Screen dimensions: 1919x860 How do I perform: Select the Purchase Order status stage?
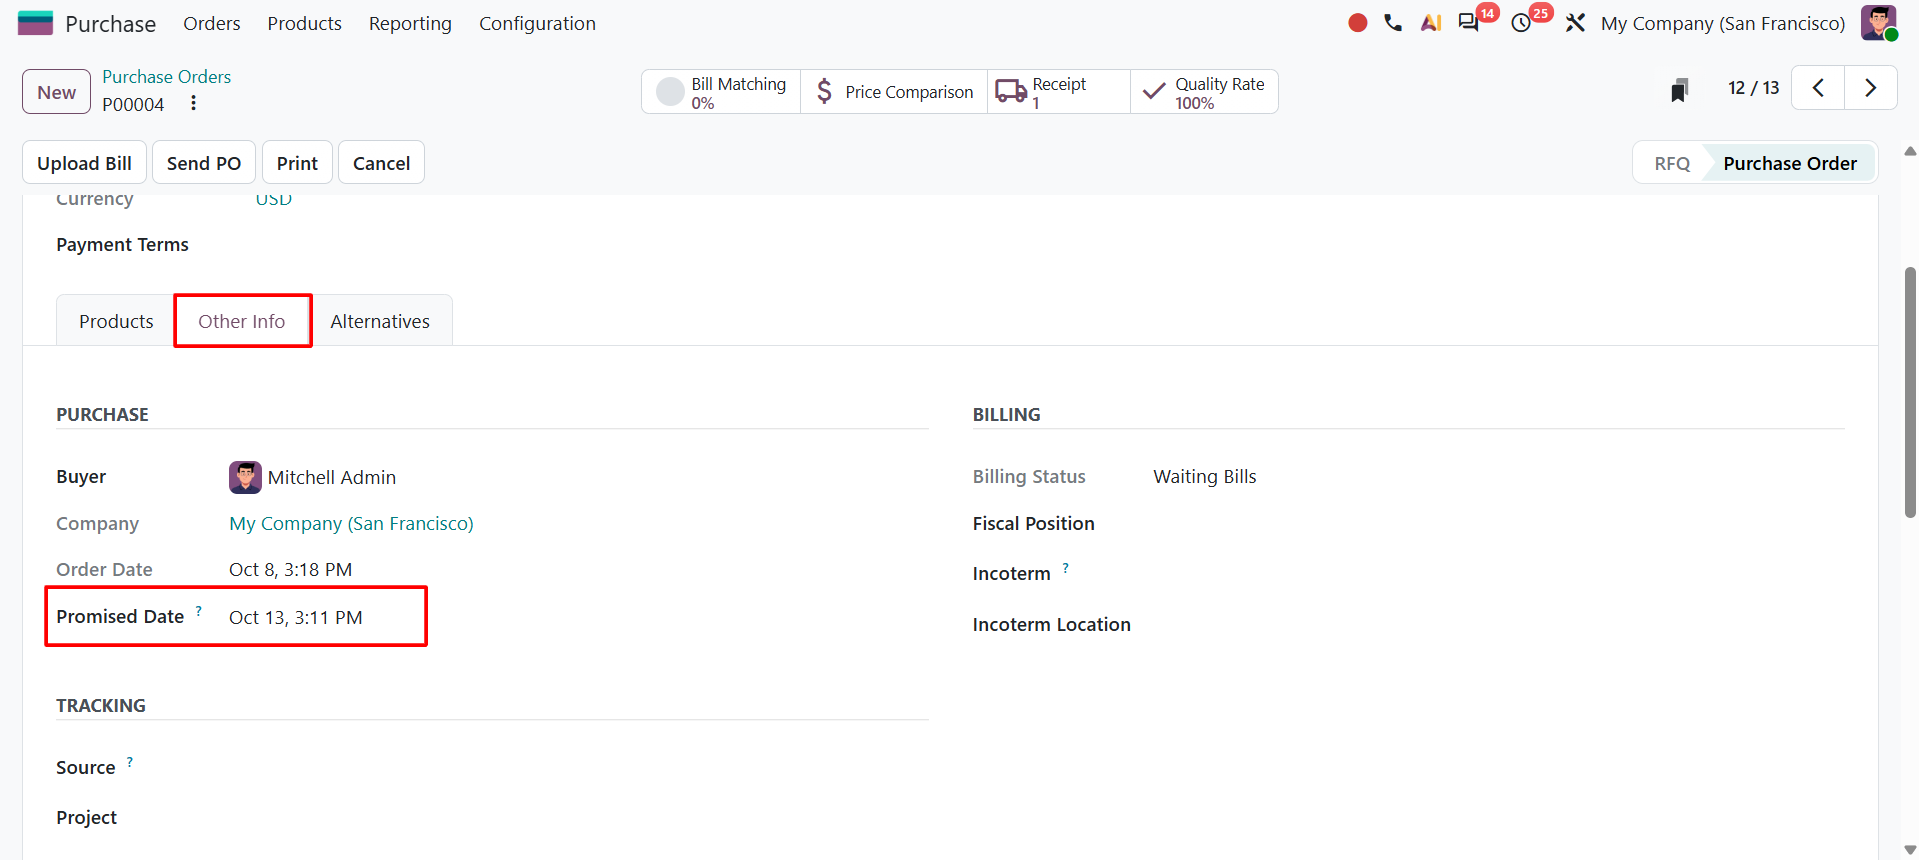[1790, 163]
